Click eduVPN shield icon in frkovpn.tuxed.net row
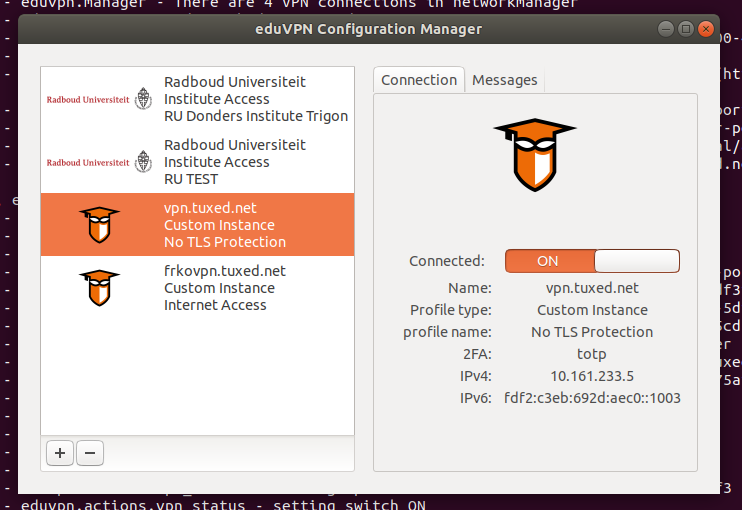 coord(99,288)
